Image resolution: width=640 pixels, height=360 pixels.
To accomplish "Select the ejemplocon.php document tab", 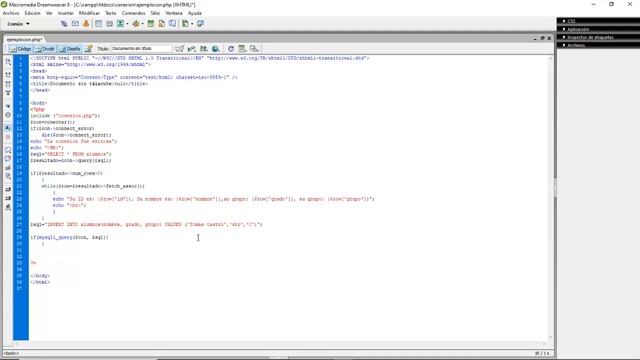I will click(24, 40).
